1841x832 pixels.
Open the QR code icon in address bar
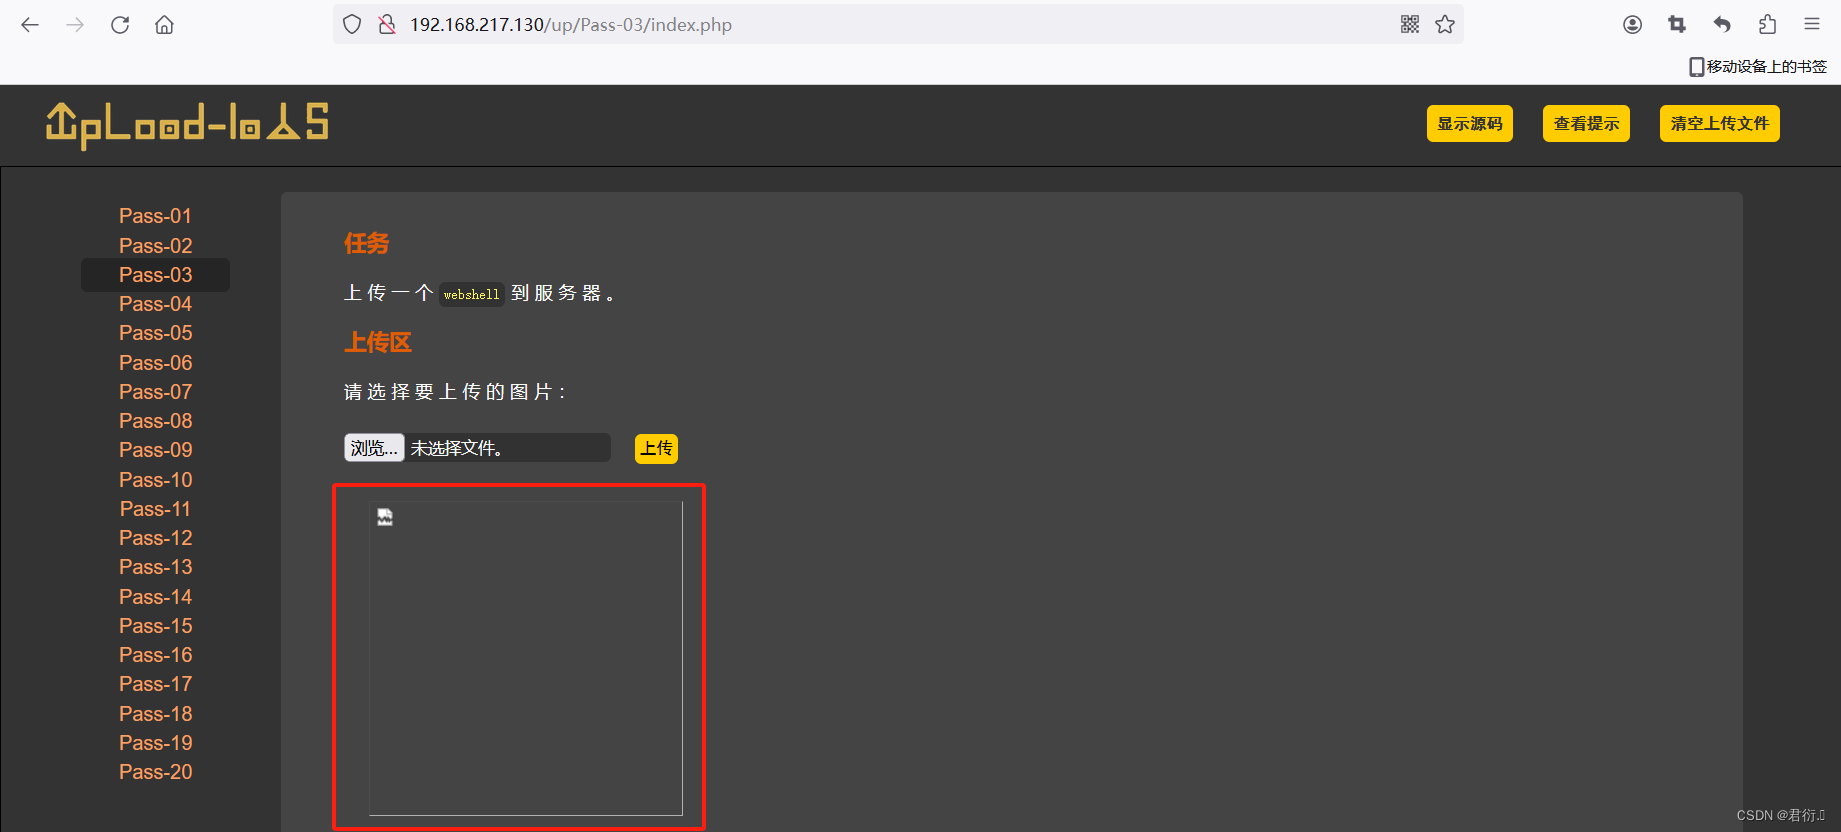click(1410, 25)
